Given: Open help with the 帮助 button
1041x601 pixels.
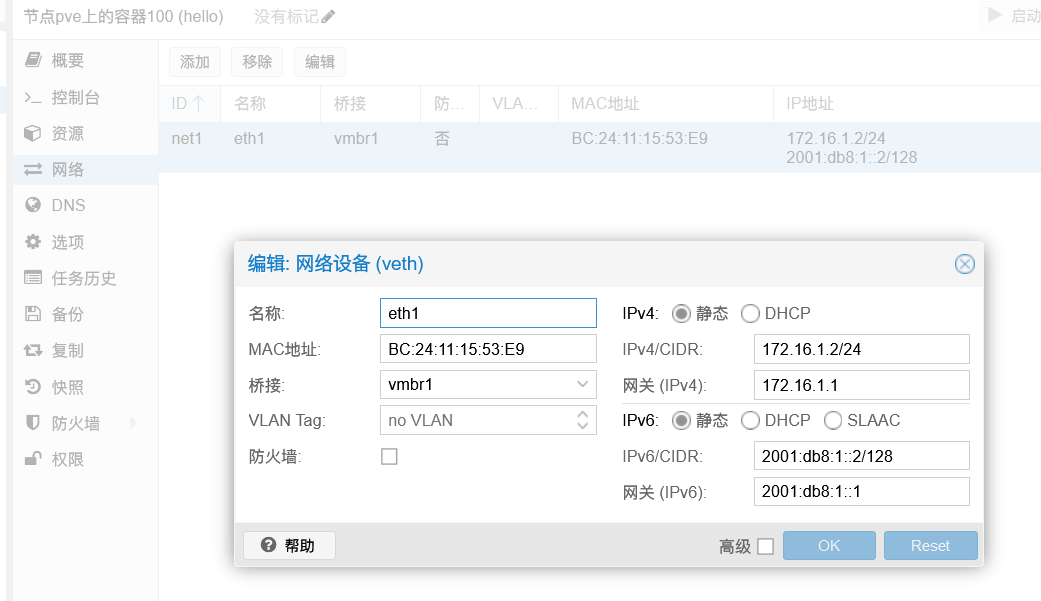Looking at the screenshot, I should [x=288, y=545].
